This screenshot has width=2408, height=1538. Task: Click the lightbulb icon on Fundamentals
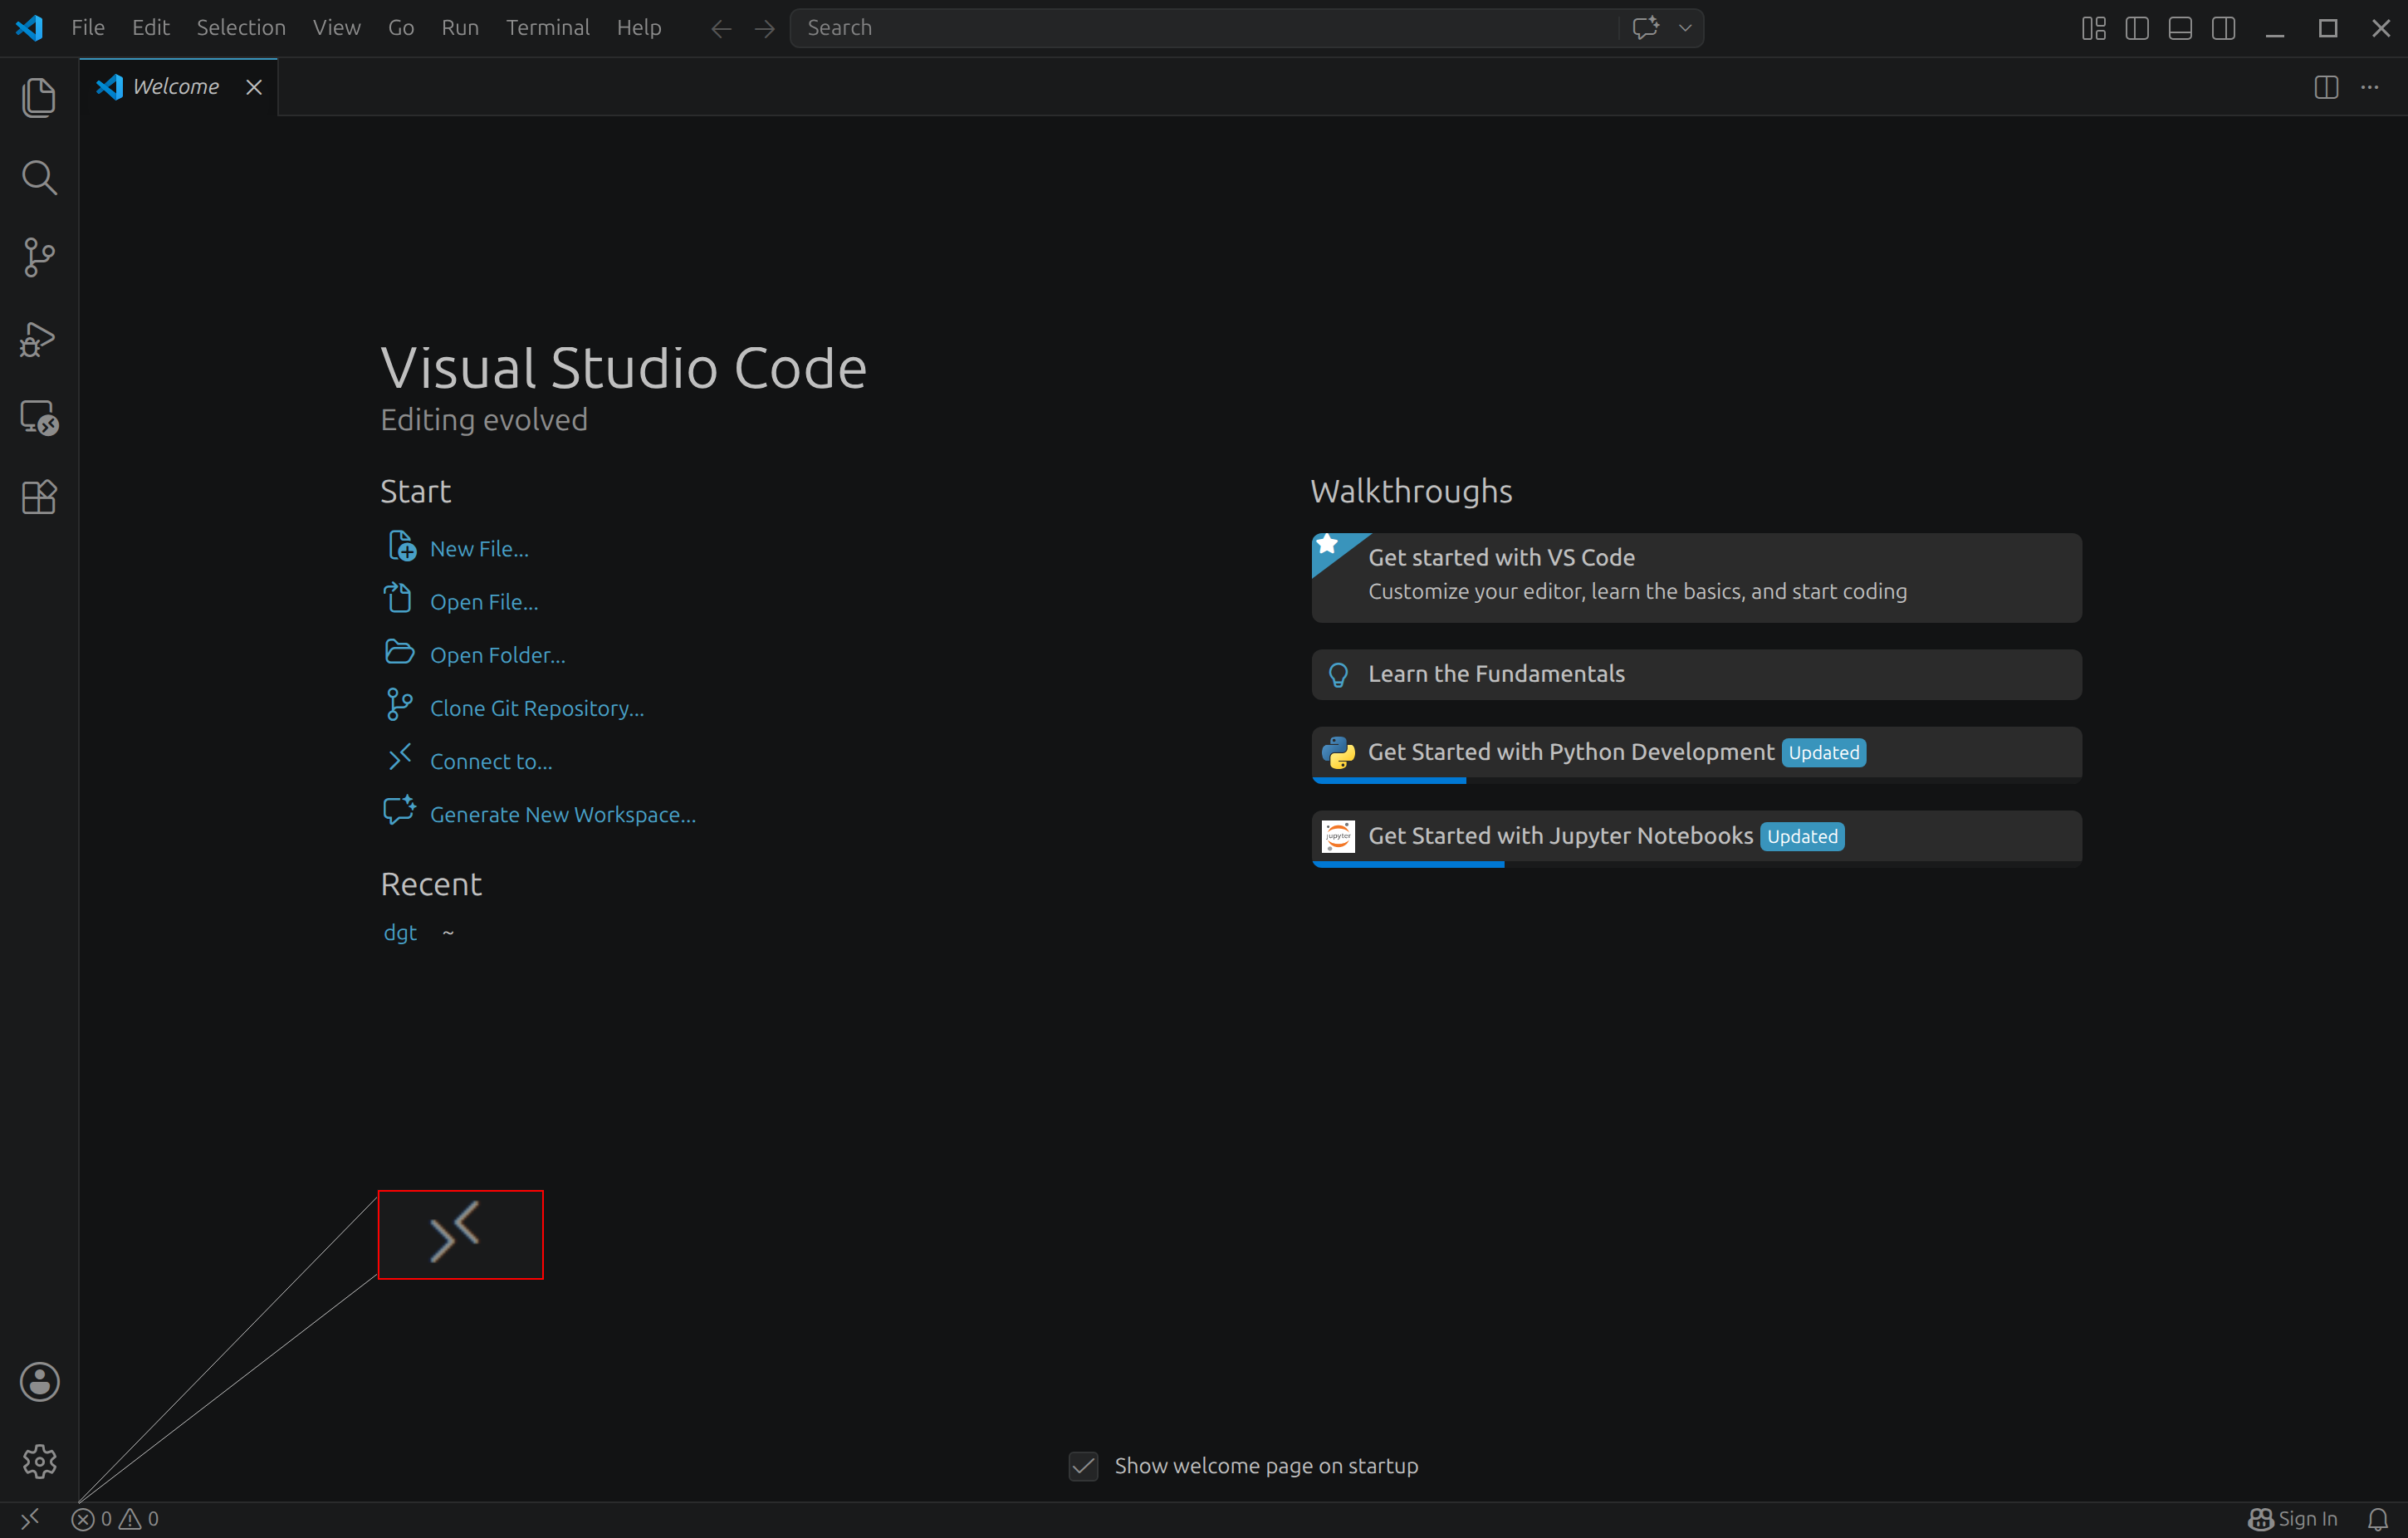[x=1338, y=675]
